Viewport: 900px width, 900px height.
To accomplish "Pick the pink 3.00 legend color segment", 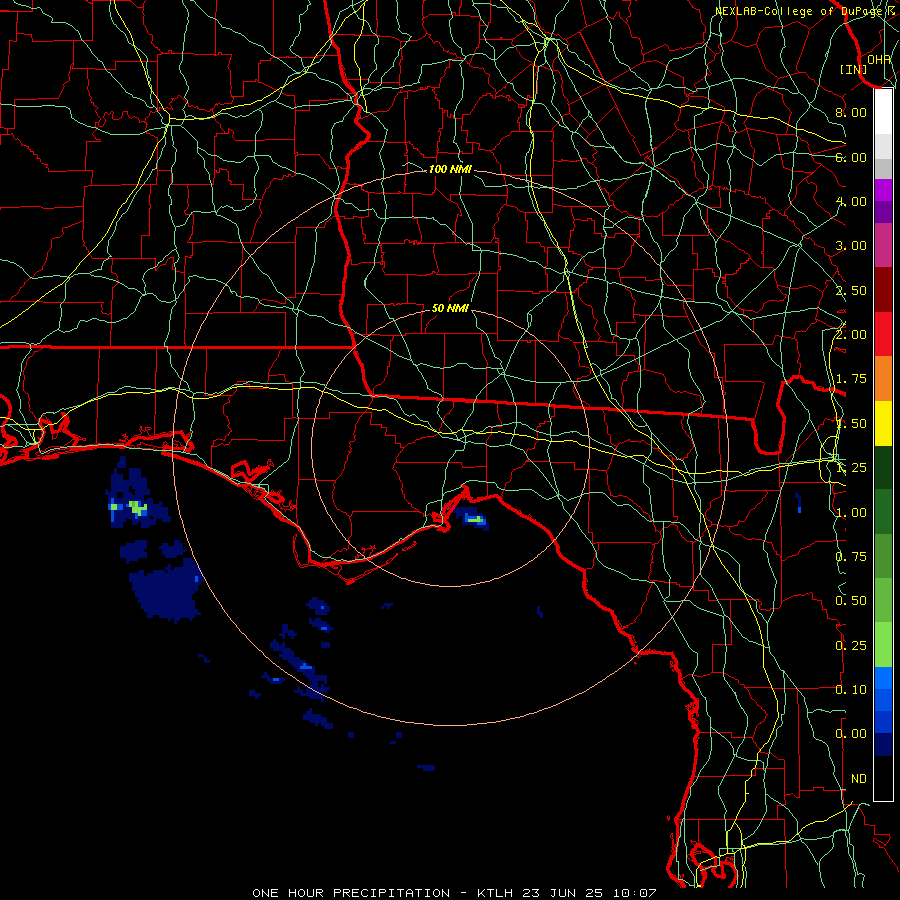I will tap(883, 245).
